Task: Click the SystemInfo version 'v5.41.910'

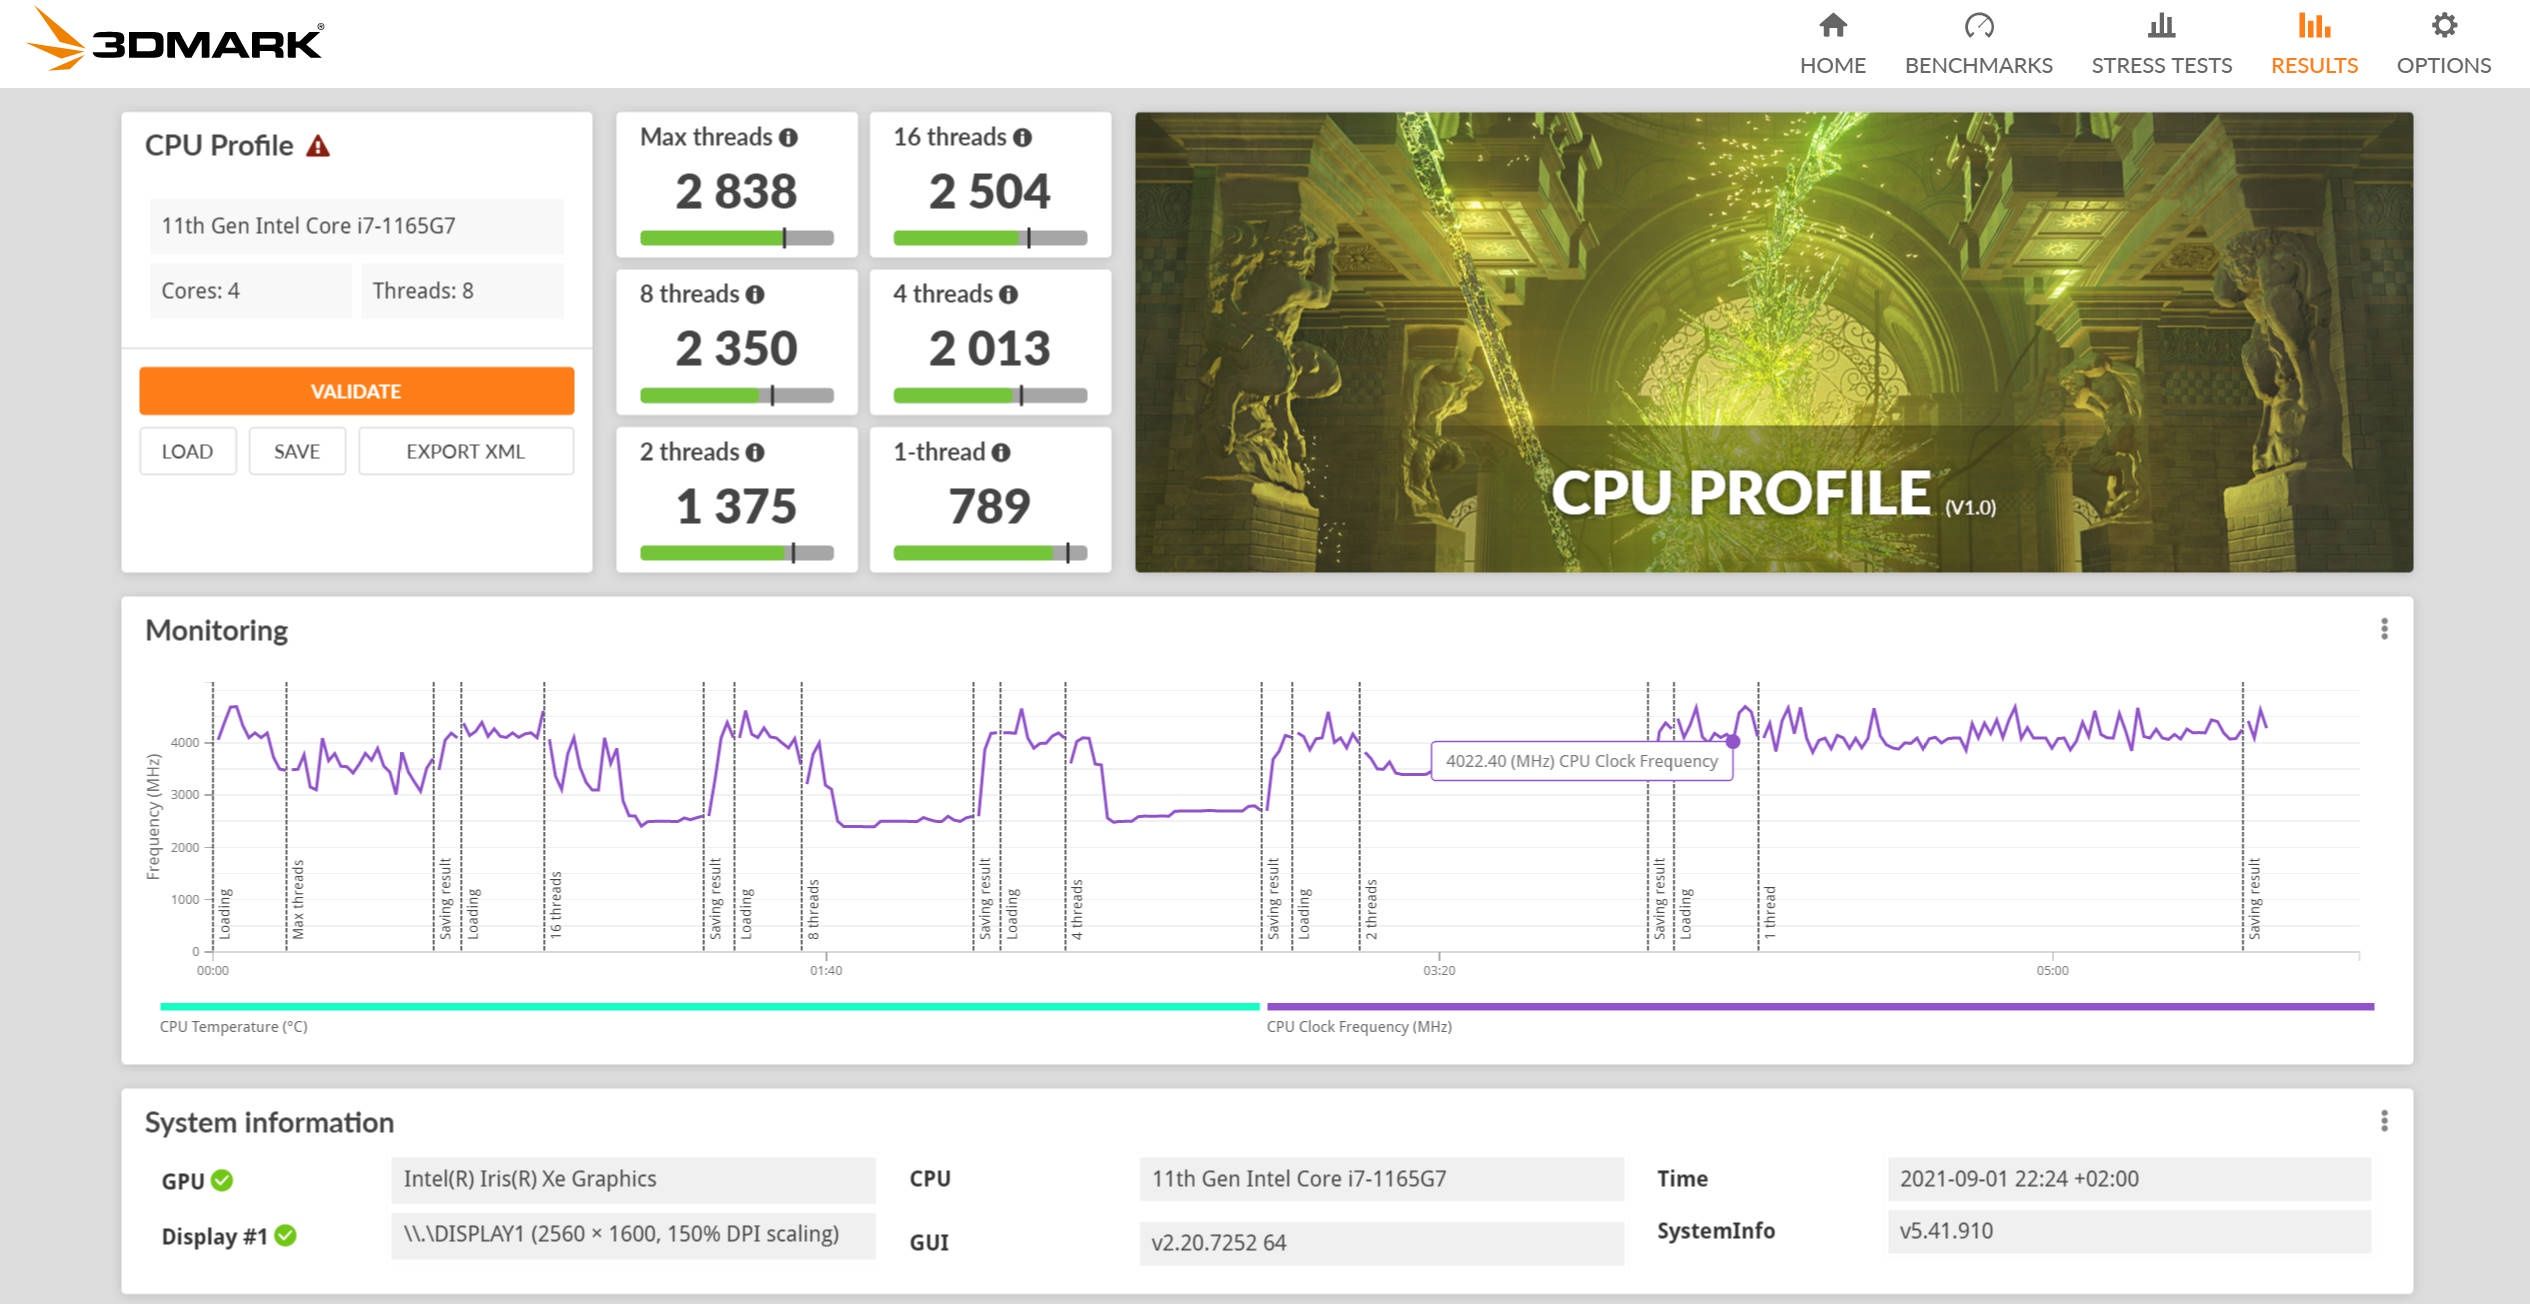Action: (x=2130, y=1231)
